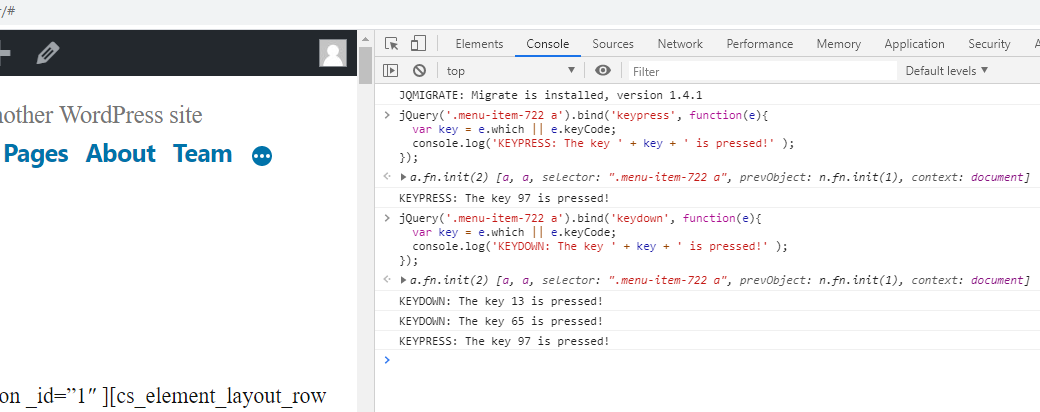
Task: Expand the first a.fn.init(2) object
Action: tap(404, 177)
